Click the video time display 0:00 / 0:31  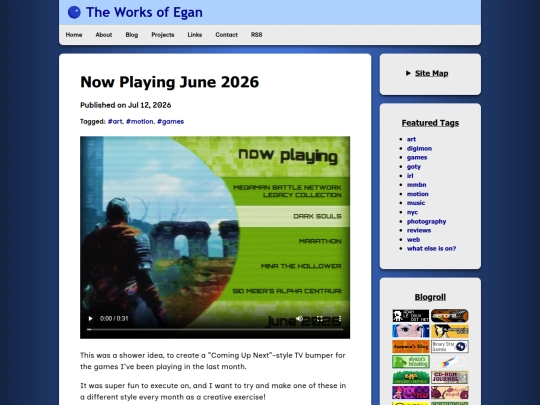(114, 319)
